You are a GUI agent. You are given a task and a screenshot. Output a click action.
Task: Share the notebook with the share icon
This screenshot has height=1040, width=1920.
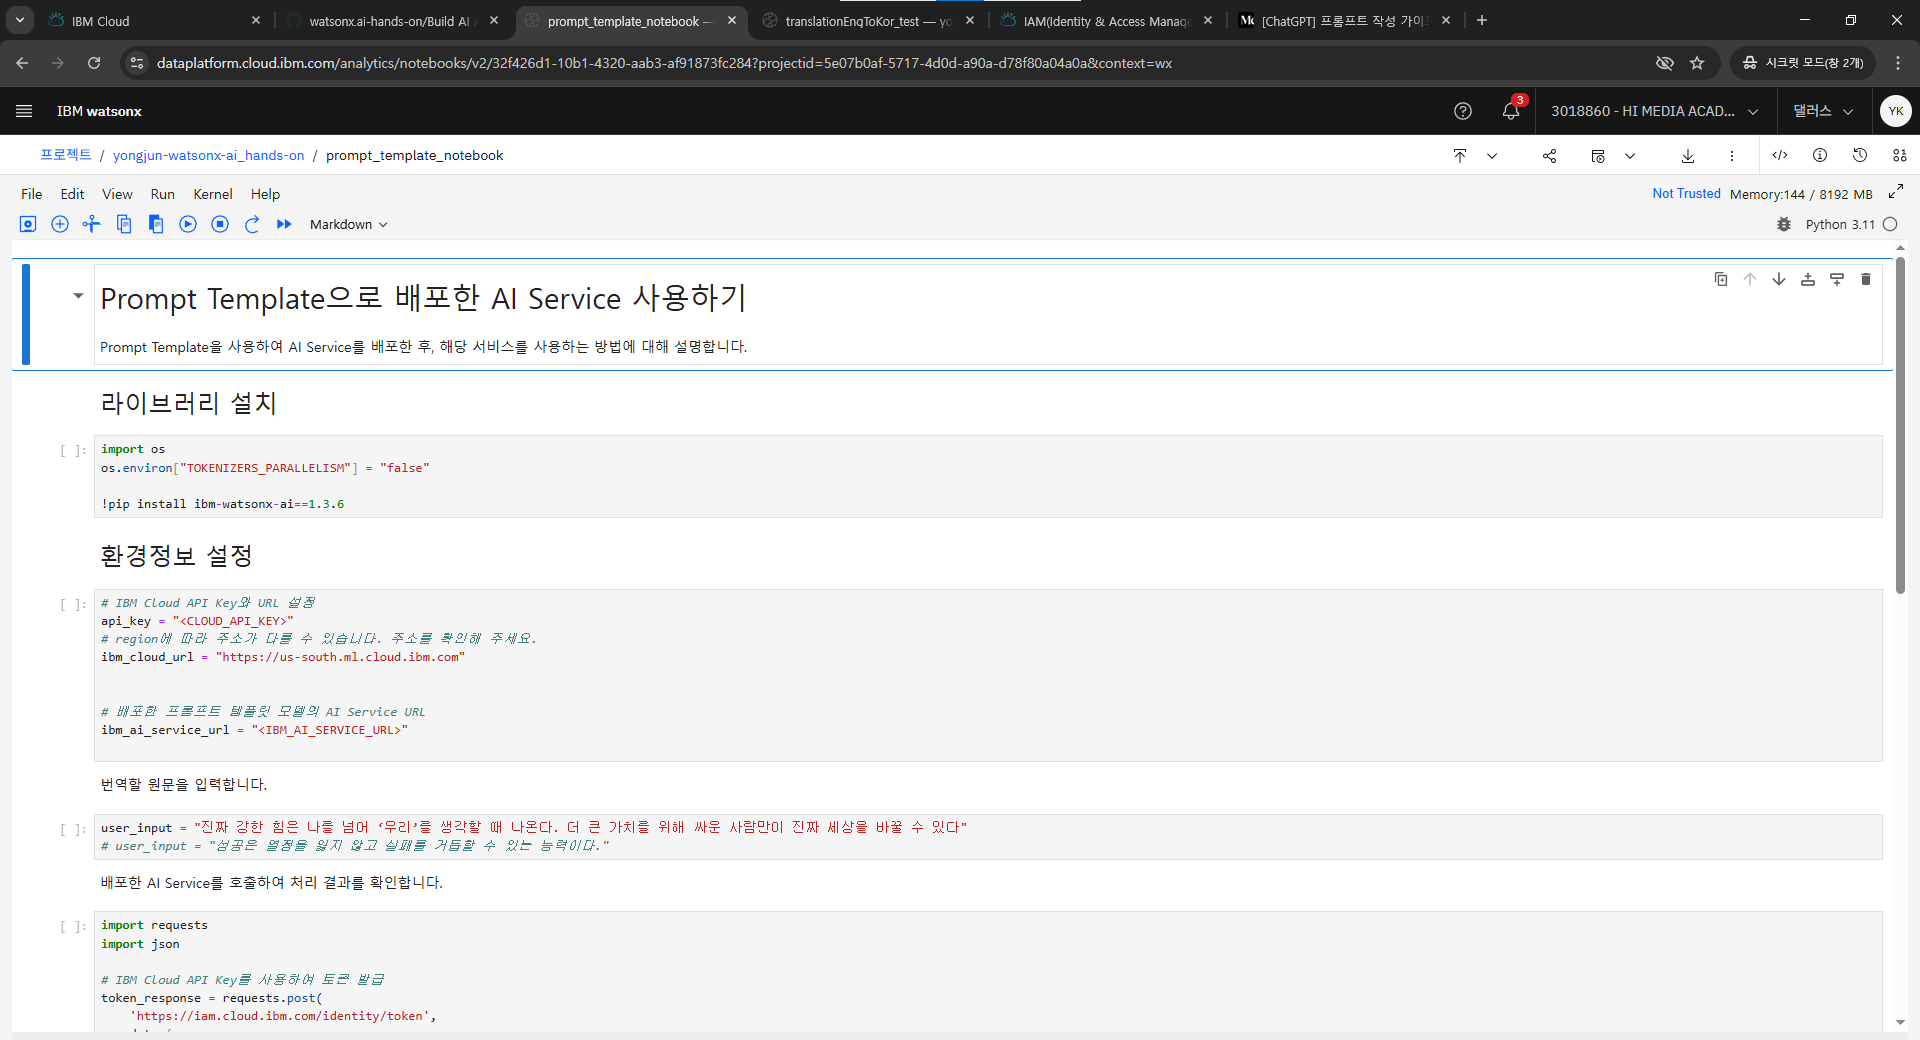coord(1549,155)
